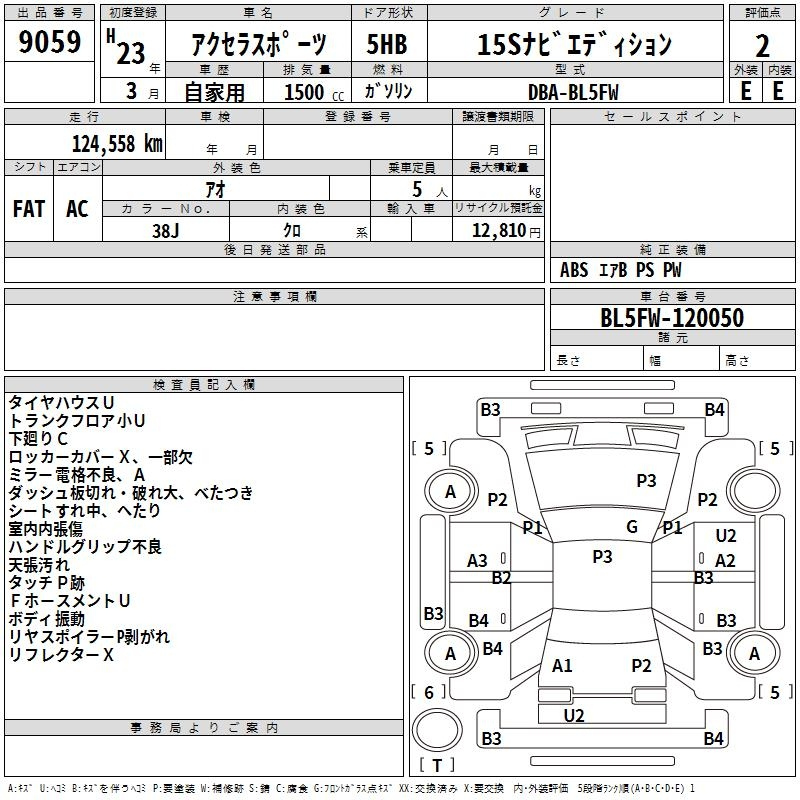The height and width of the screenshot is (800, 800).
Task: Click the G mark on the windshield
Action: pos(631,527)
